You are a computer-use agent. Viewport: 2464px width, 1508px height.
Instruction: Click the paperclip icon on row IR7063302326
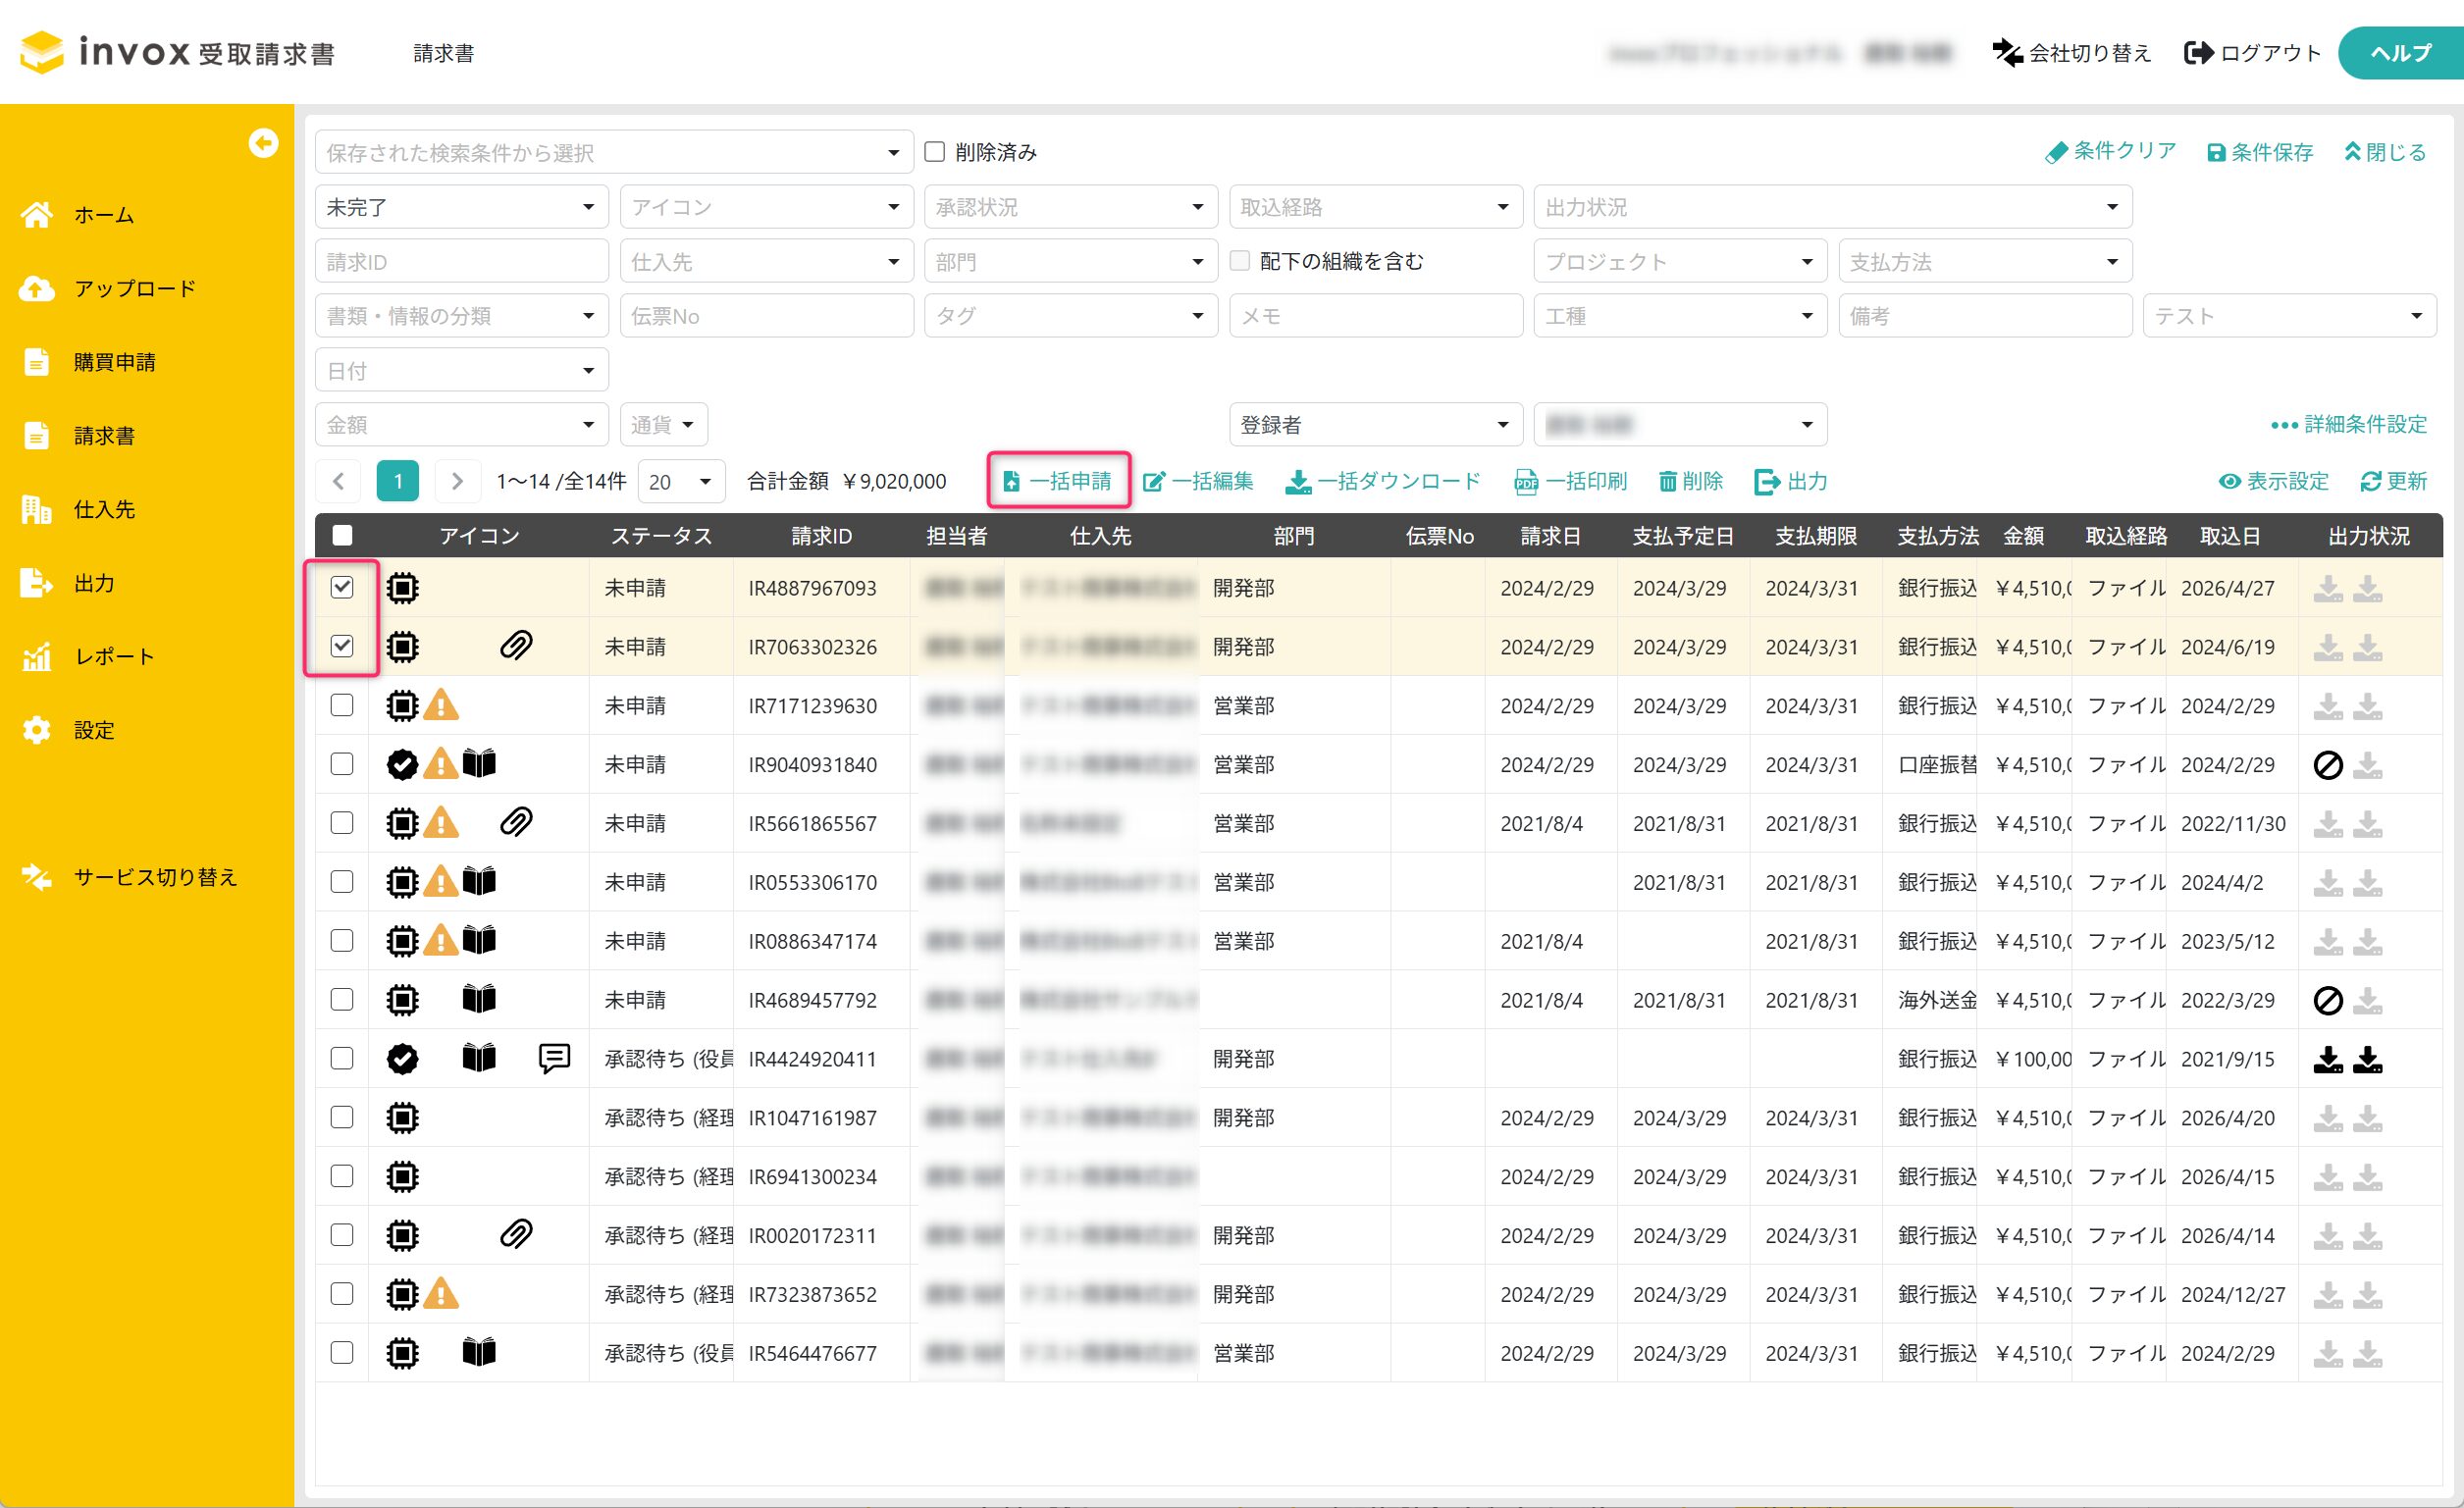point(515,646)
